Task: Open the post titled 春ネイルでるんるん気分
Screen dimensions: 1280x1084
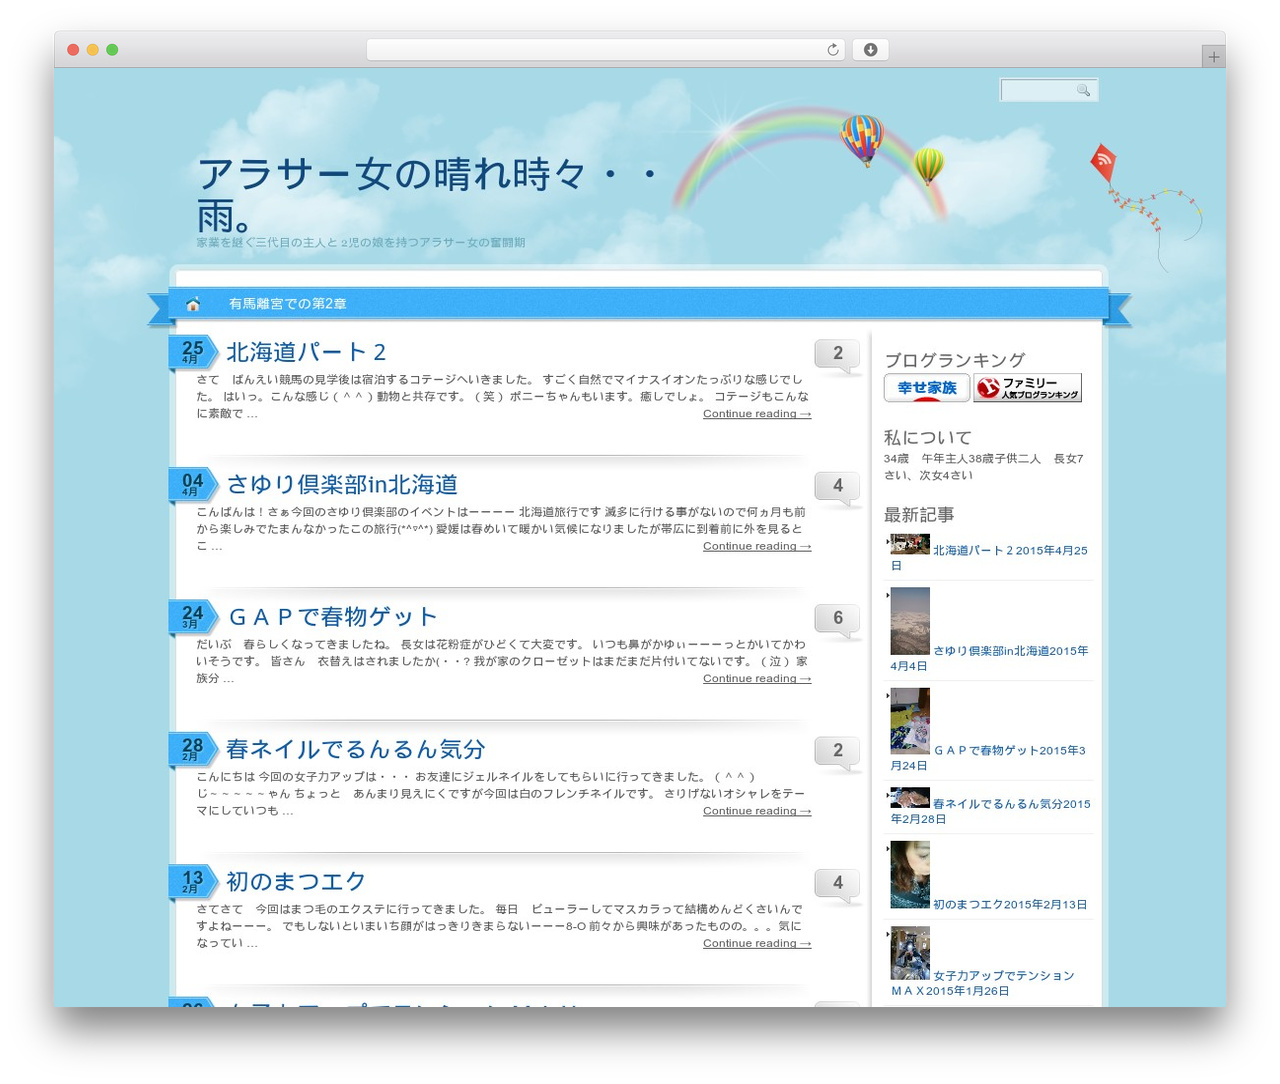Action: point(356,749)
